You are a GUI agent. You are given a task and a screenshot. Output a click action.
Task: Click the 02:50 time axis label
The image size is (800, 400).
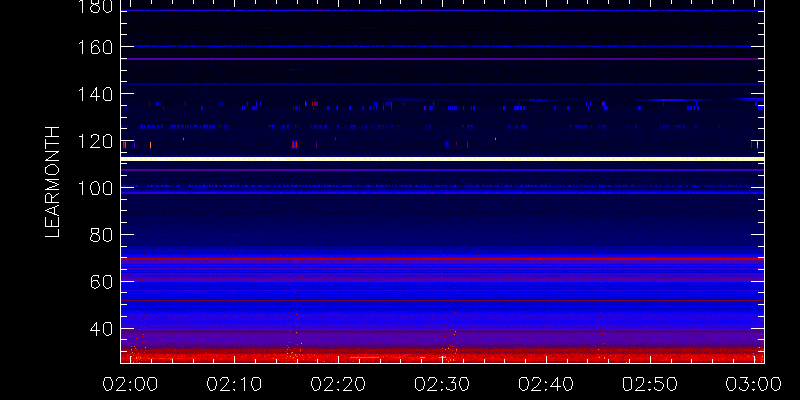(x=650, y=384)
